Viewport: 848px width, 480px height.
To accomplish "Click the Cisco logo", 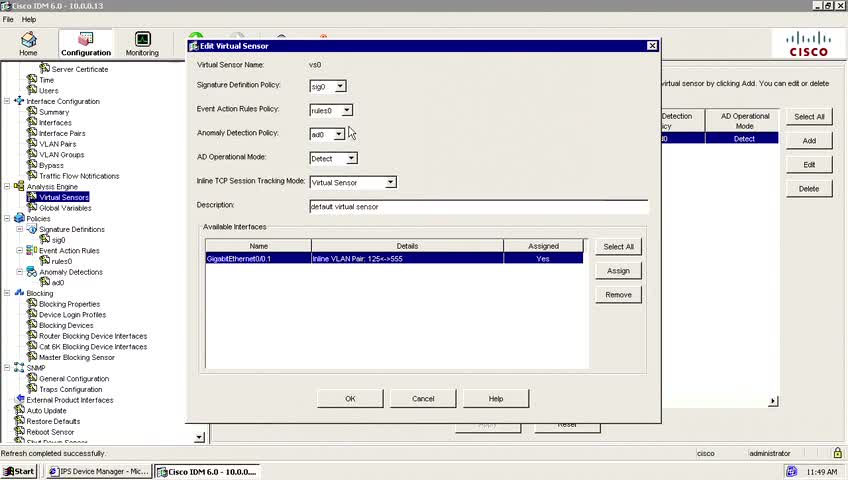I will click(x=809, y=44).
